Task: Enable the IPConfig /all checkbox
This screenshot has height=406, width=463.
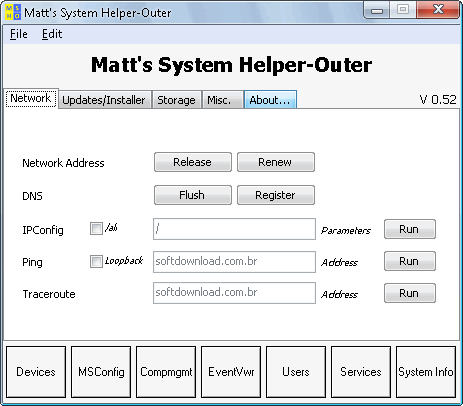Action: [x=96, y=229]
